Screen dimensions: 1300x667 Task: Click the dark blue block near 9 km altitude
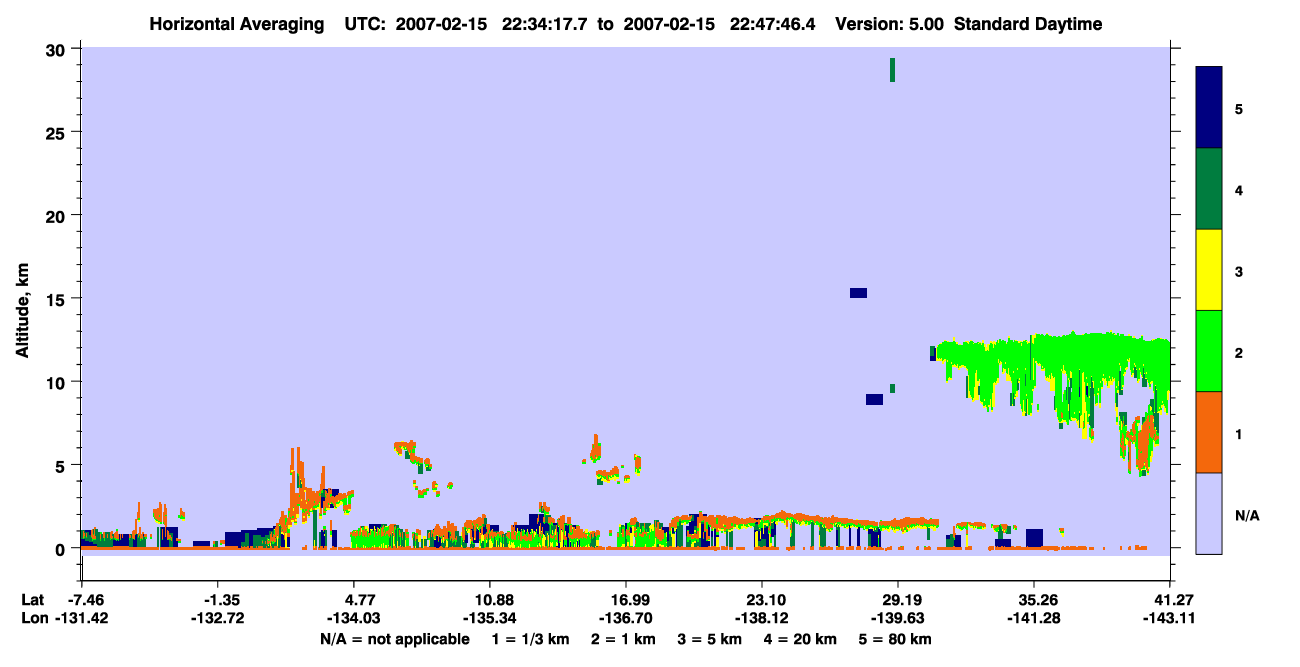[x=874, y=399]
